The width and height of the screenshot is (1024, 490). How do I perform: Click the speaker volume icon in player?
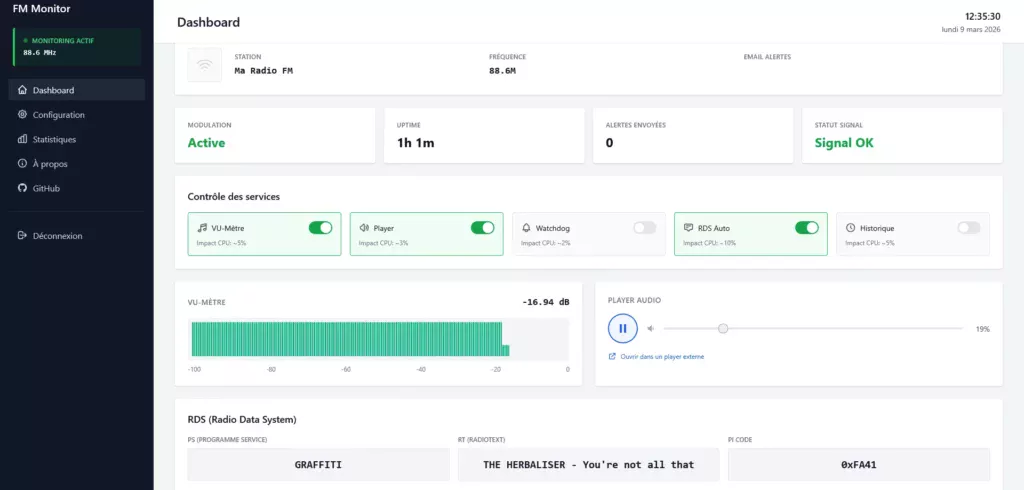(651, 328)
